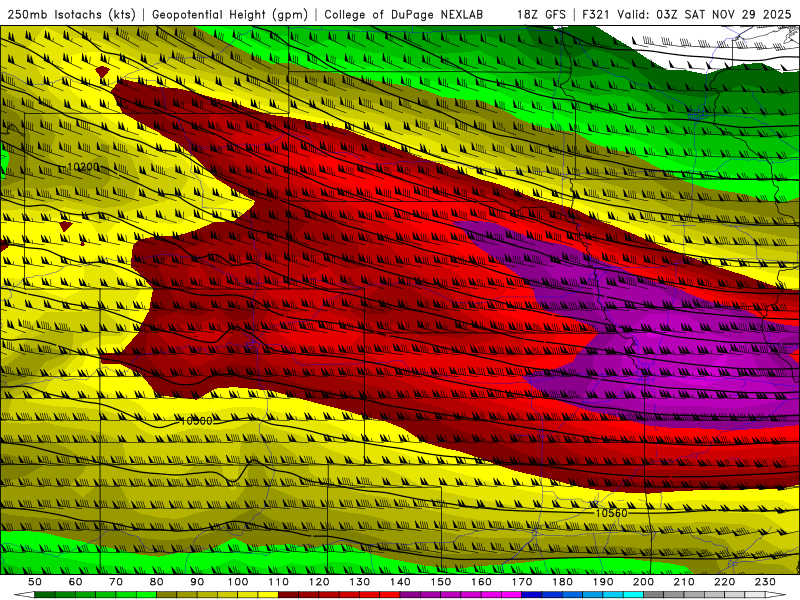Select the magenta swatch just before 170

coord(512,595)
